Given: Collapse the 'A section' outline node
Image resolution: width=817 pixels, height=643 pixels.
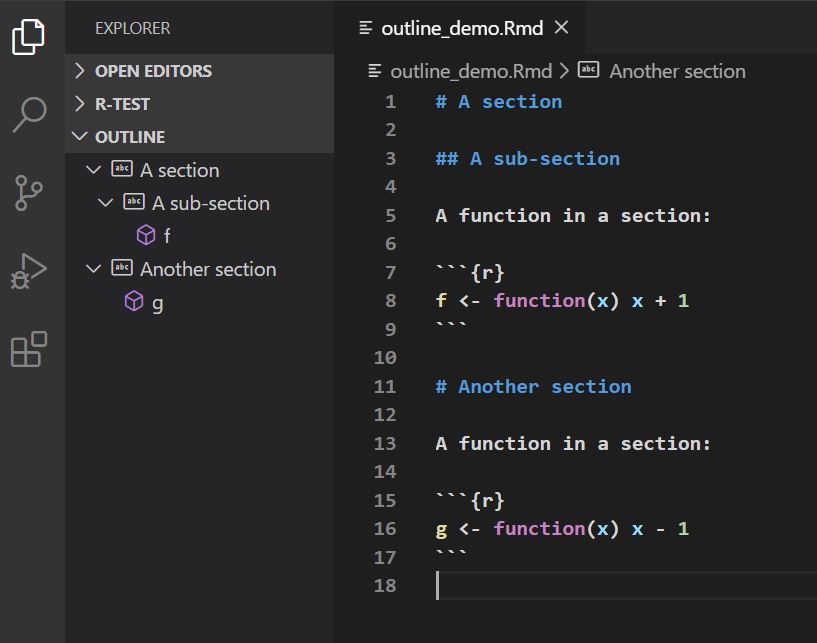Looking at the screenshot, I should 93,170.
